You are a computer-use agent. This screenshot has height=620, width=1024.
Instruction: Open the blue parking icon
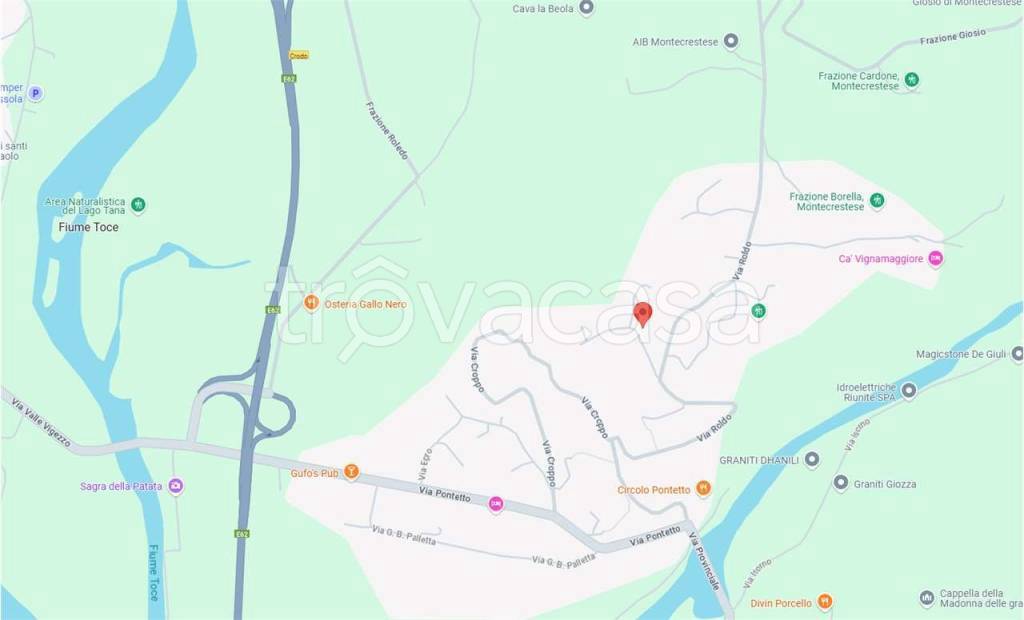coord(35,93)
